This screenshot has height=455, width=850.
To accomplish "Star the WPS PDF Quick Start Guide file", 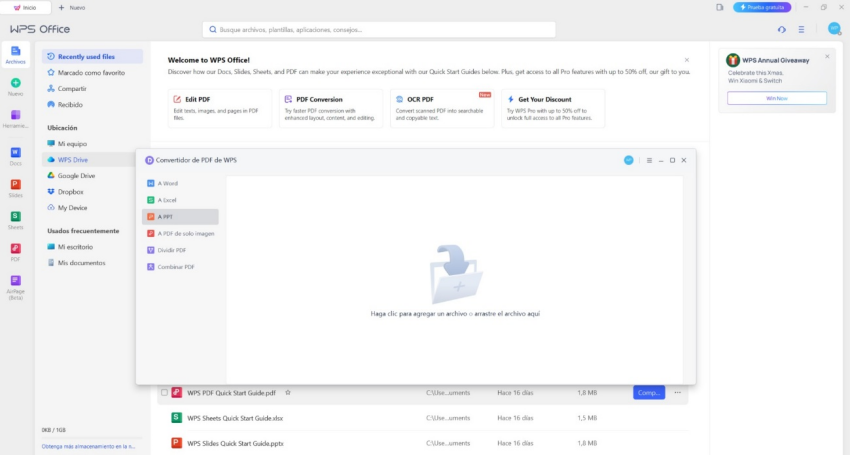I will 288,393.
